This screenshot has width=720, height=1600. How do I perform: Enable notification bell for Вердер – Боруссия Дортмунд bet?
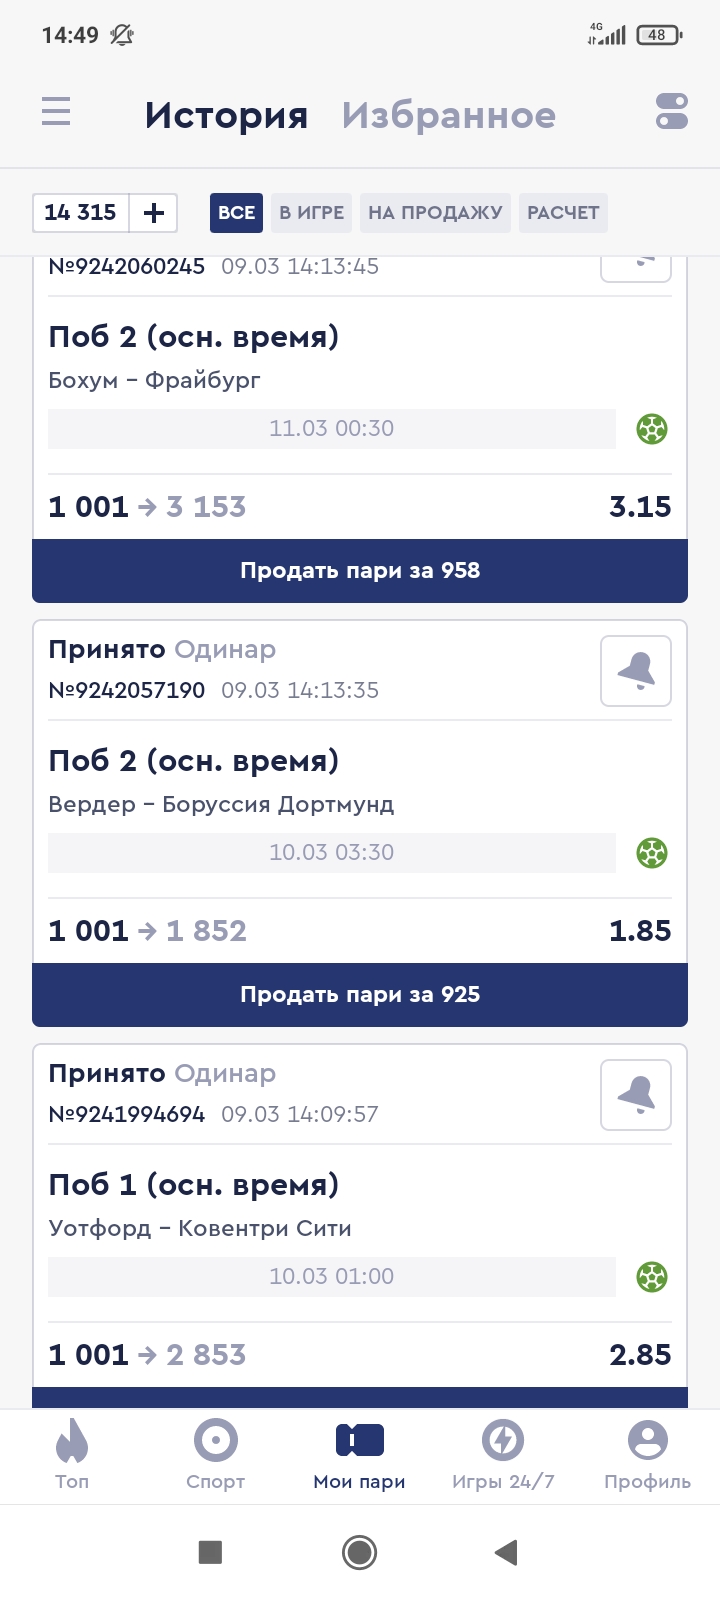(636, 671)
